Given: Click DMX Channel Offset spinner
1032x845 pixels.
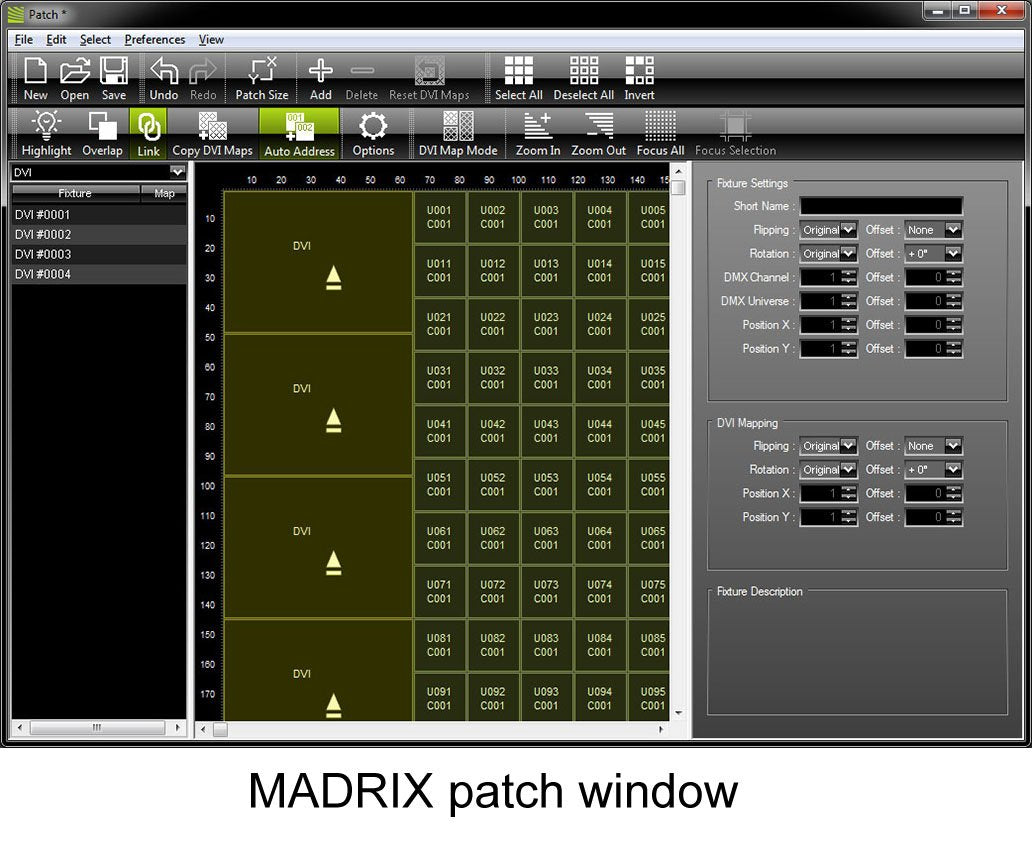Looking at the screenshot, I should pos(954,277).
